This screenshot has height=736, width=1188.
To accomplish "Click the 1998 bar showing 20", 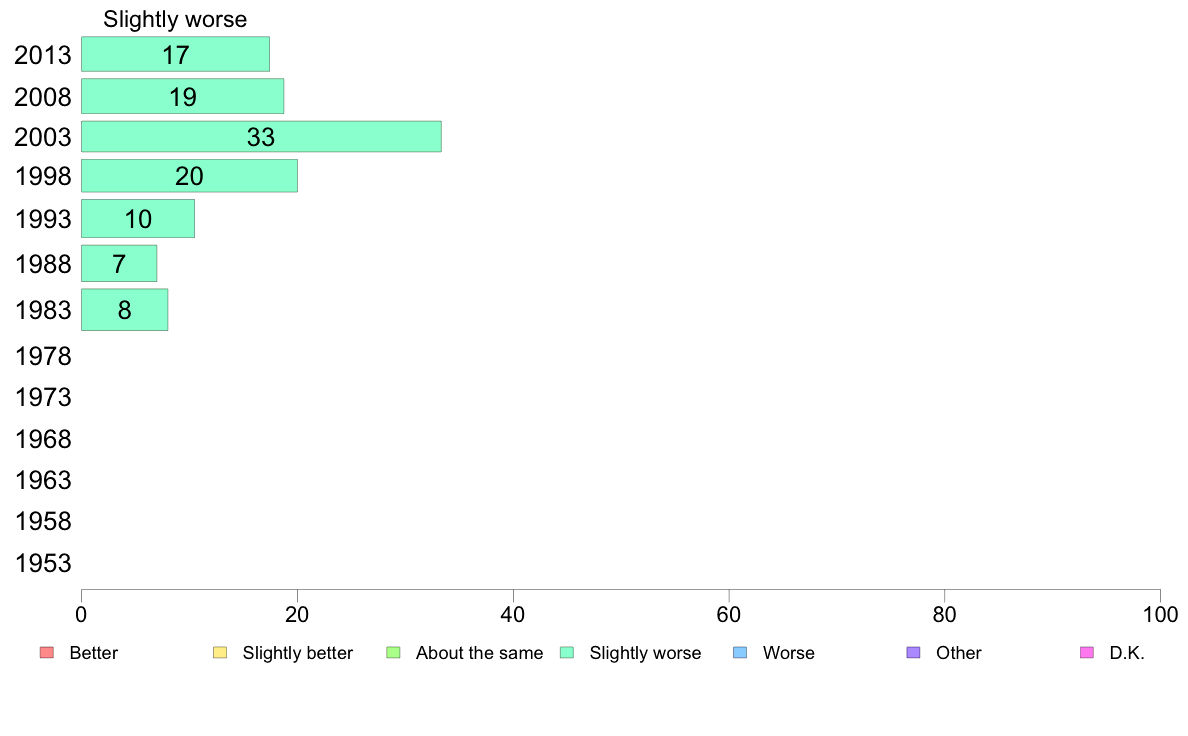I will (x=189, y=176).
